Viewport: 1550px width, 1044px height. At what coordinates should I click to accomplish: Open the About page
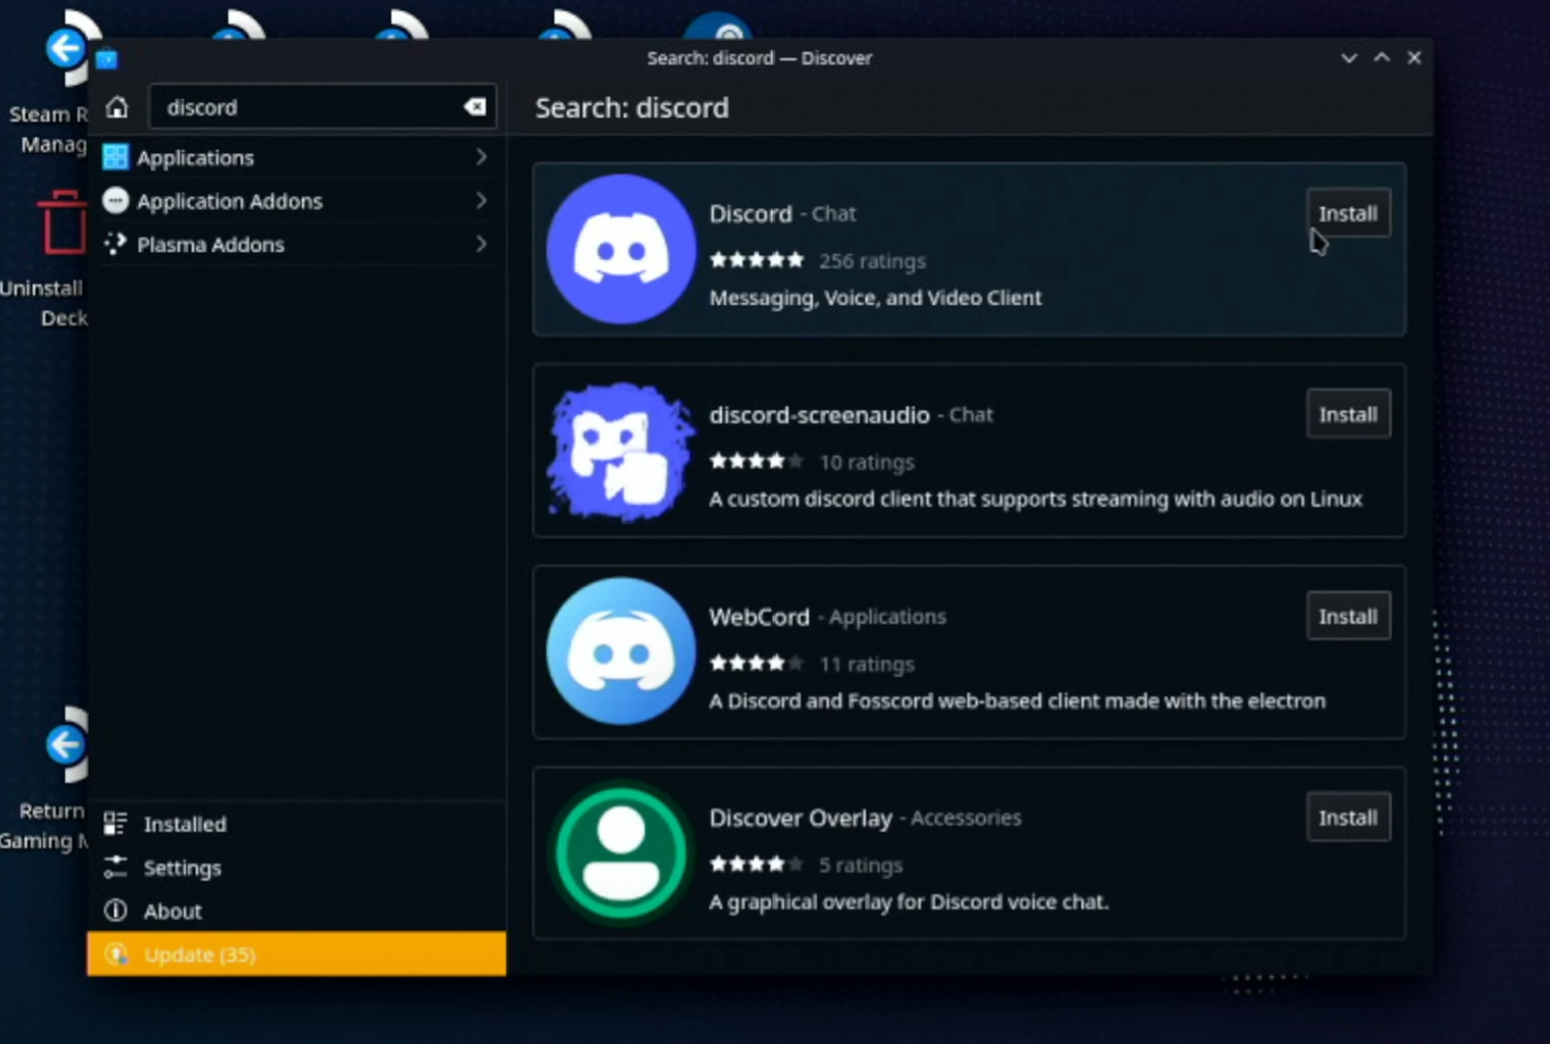[x=296, y=911]
